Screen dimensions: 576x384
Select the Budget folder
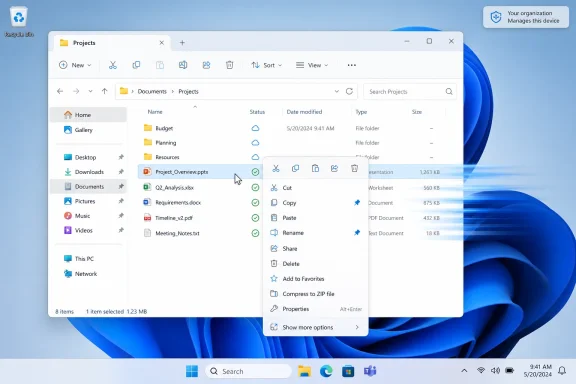pyautogui.click(x=164, y=128)
